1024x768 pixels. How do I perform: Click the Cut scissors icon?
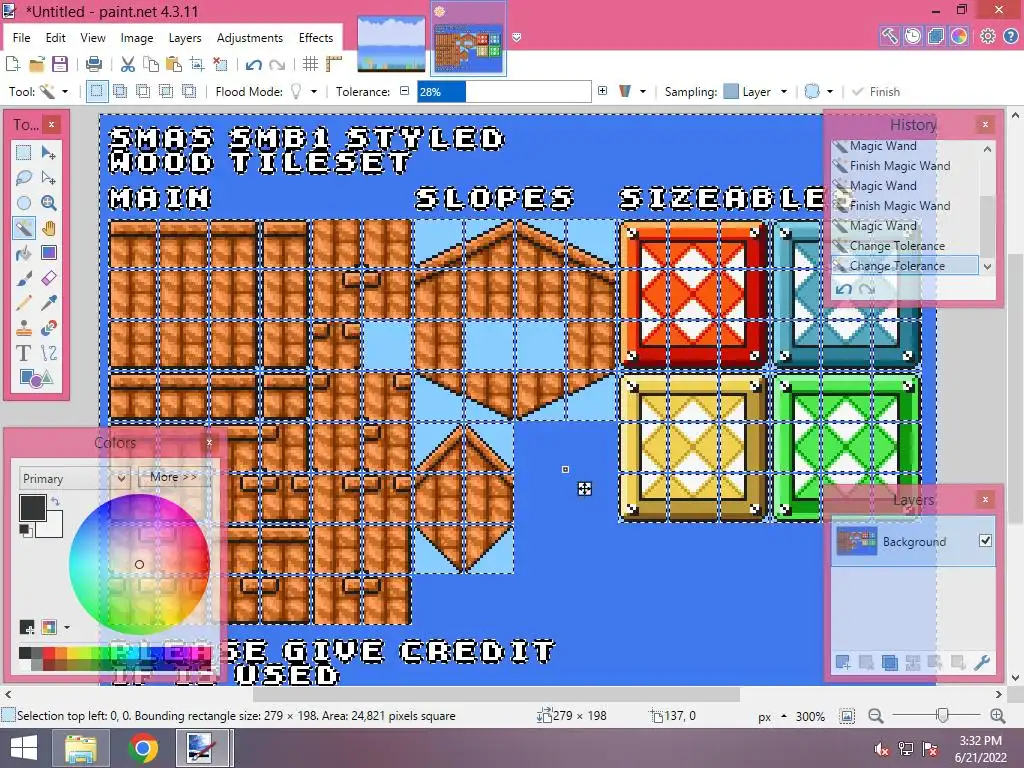(x=127, y=64)
